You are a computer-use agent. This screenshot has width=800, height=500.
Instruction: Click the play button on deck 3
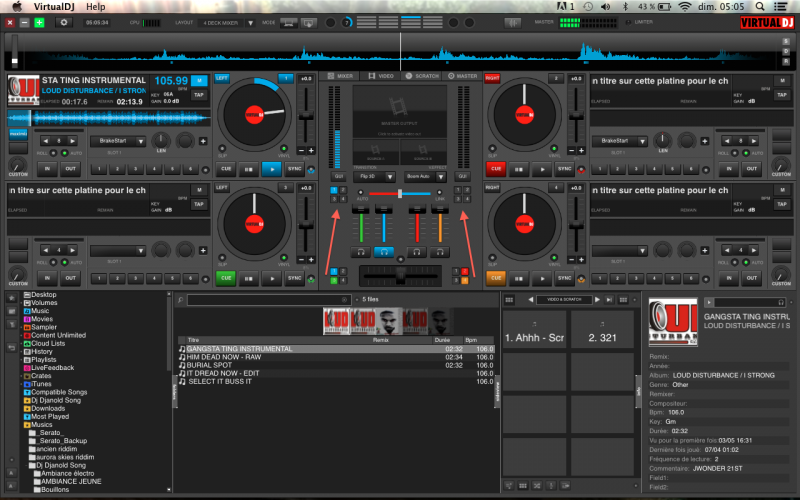pyautogui.click(x=271, y=278)
